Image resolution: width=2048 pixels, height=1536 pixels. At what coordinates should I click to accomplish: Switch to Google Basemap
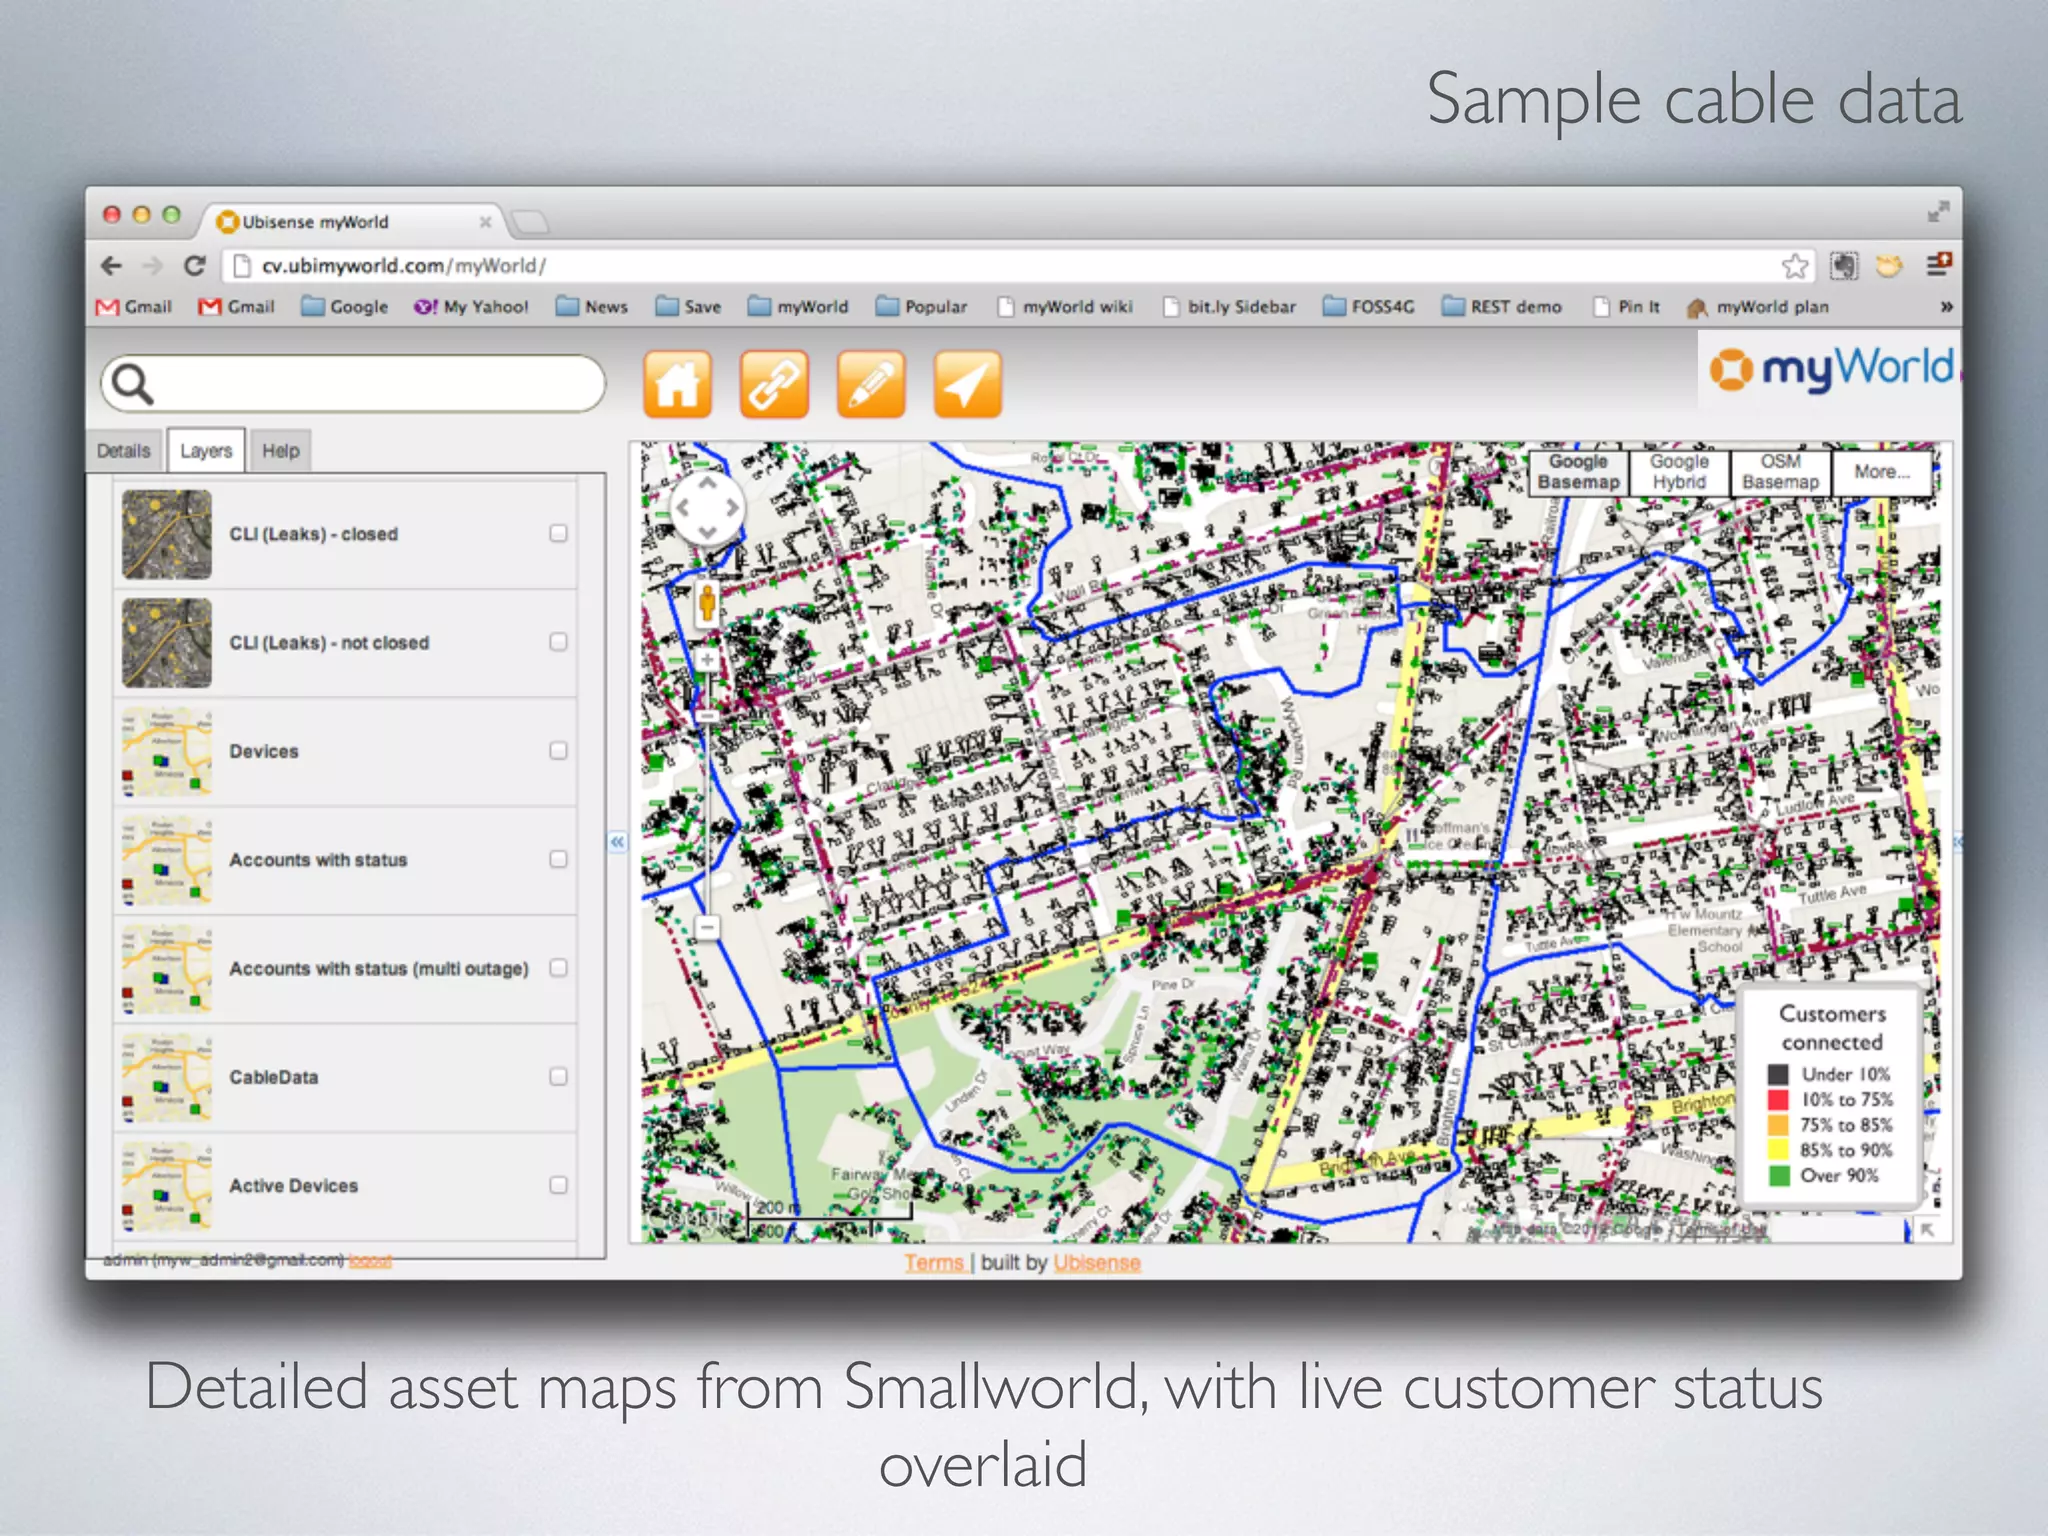click(x=1578, y=472)
